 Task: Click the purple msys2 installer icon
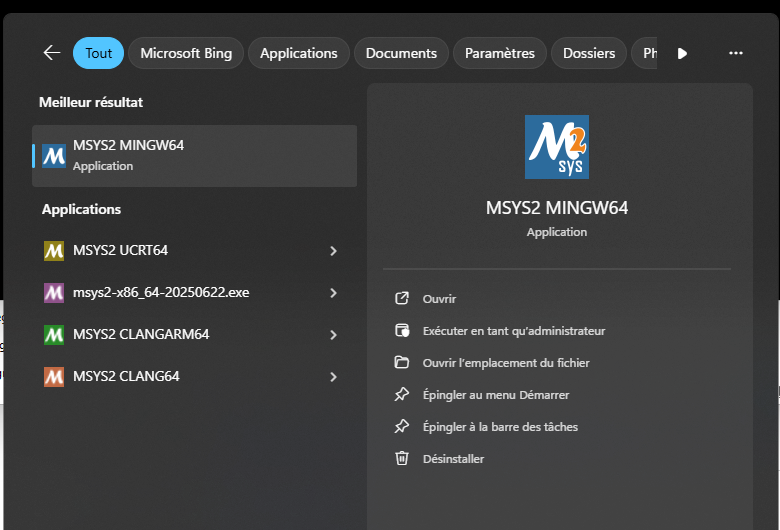coord(54,293)
